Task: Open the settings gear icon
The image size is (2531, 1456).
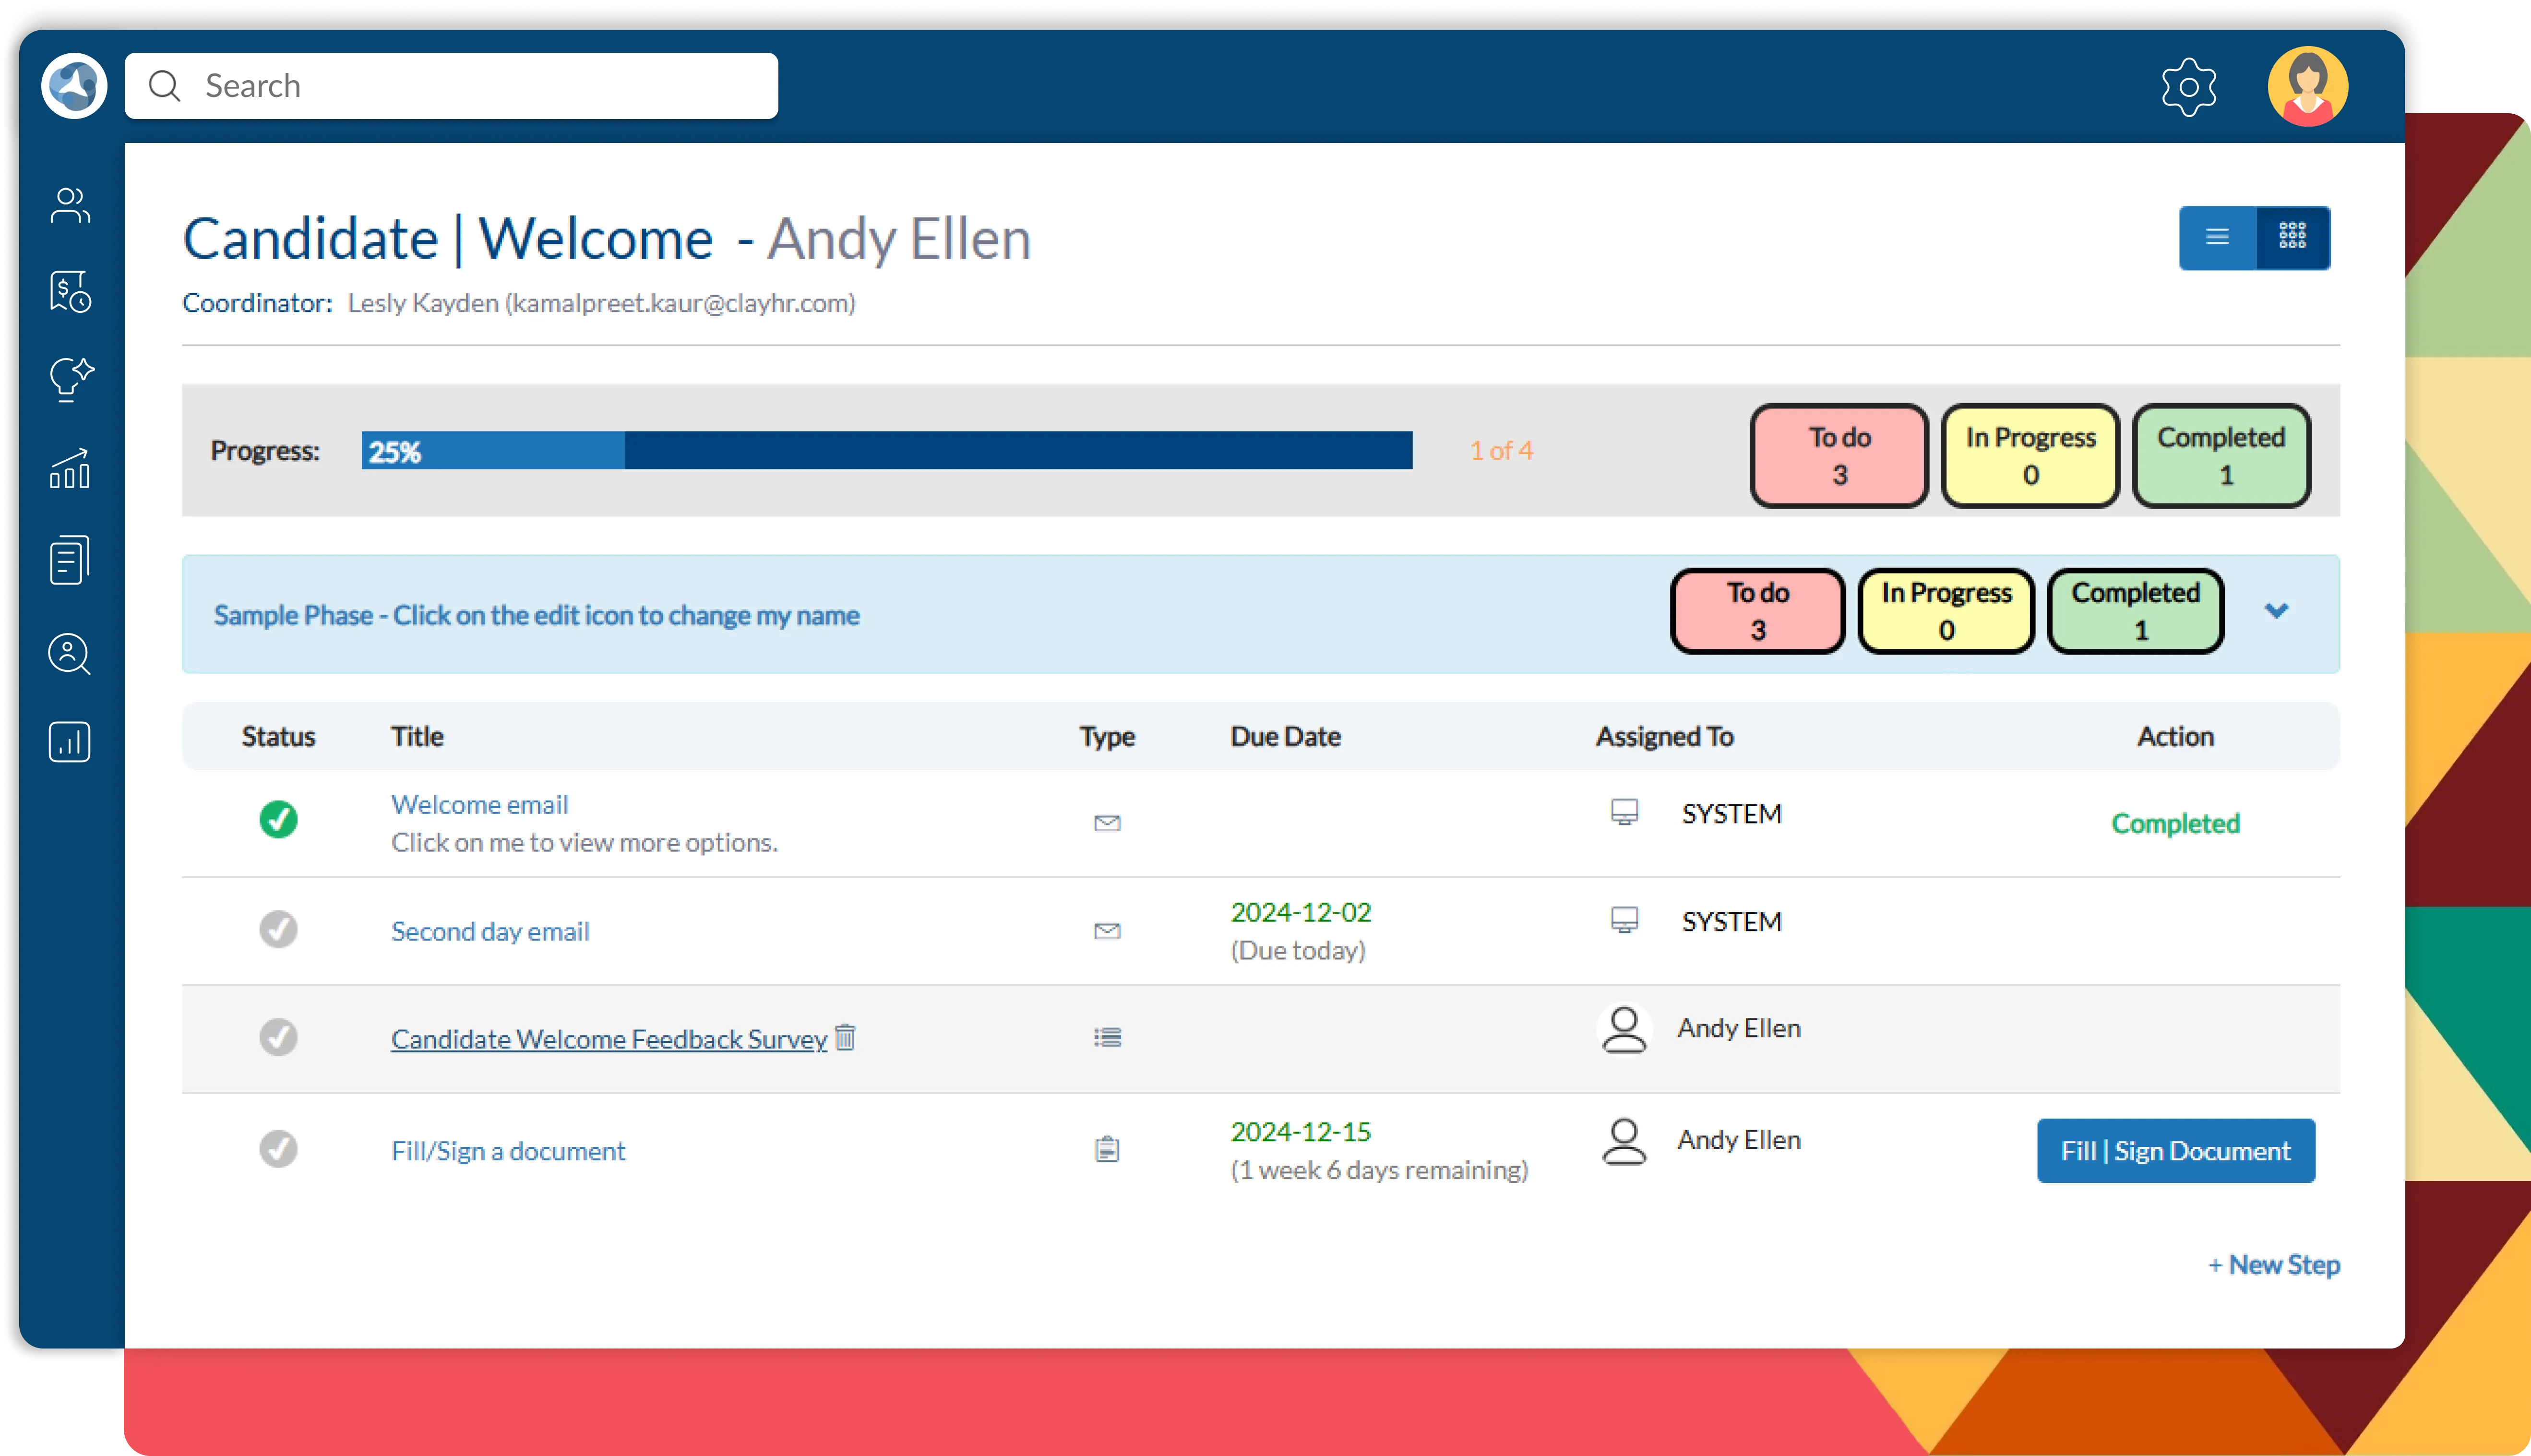Action: click(2188, 87)
